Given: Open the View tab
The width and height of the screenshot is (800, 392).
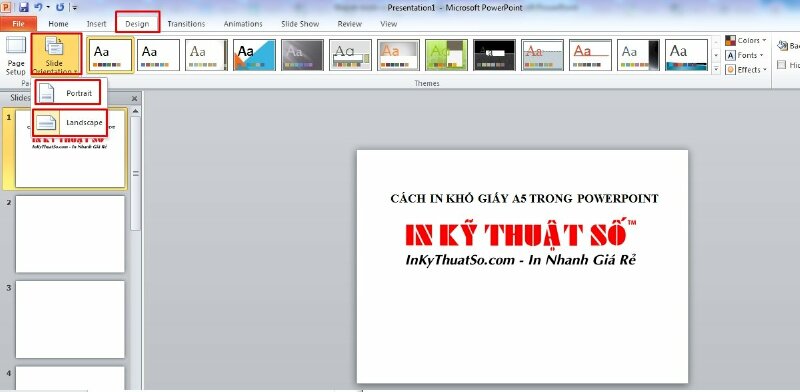Looking at the screenshot, I should click(389, 23).
